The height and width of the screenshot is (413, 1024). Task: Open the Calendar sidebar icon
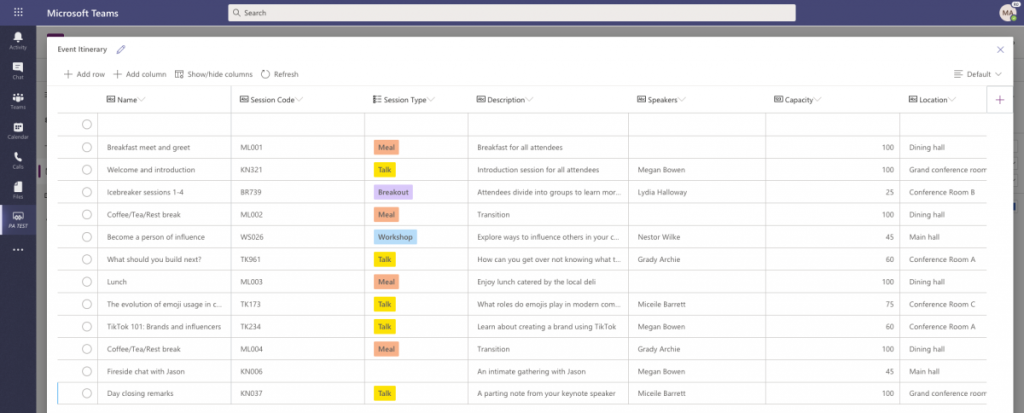(x=18, y=130)
